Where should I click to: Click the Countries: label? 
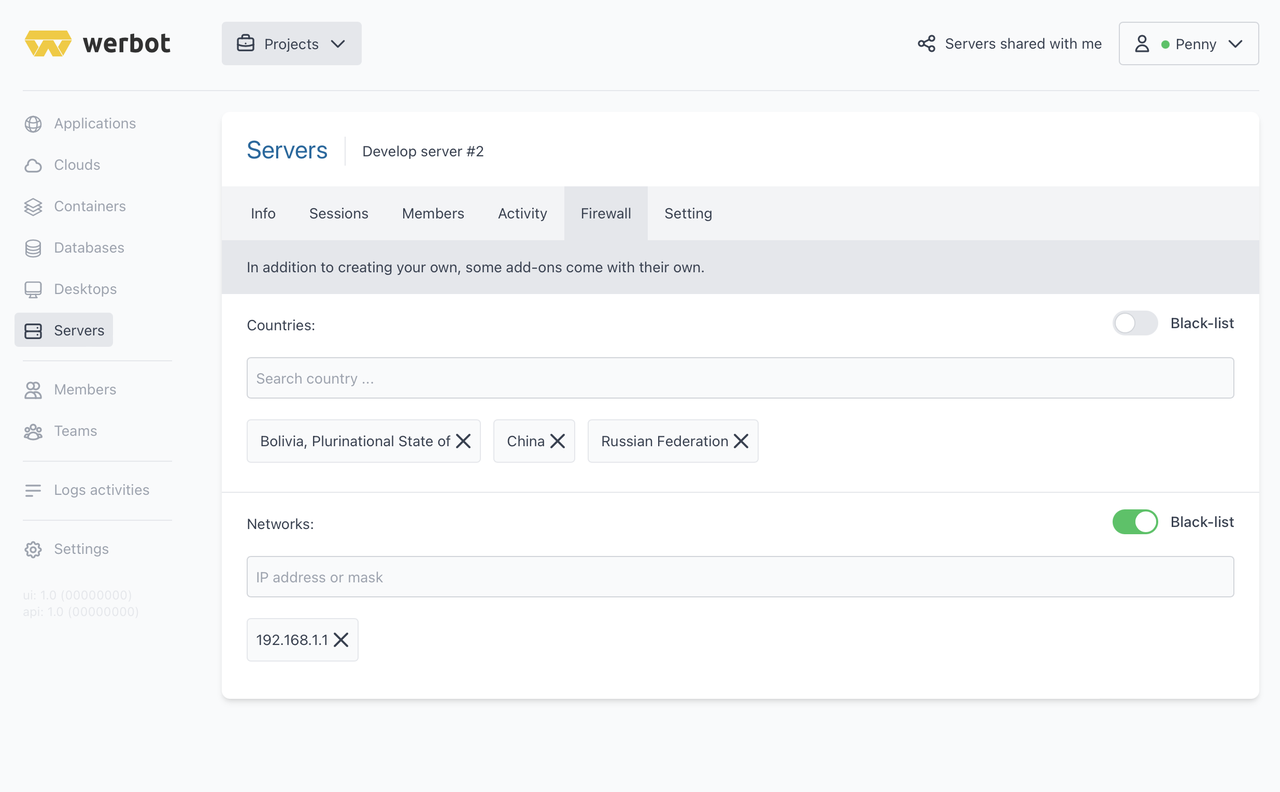tap(281, 325)
